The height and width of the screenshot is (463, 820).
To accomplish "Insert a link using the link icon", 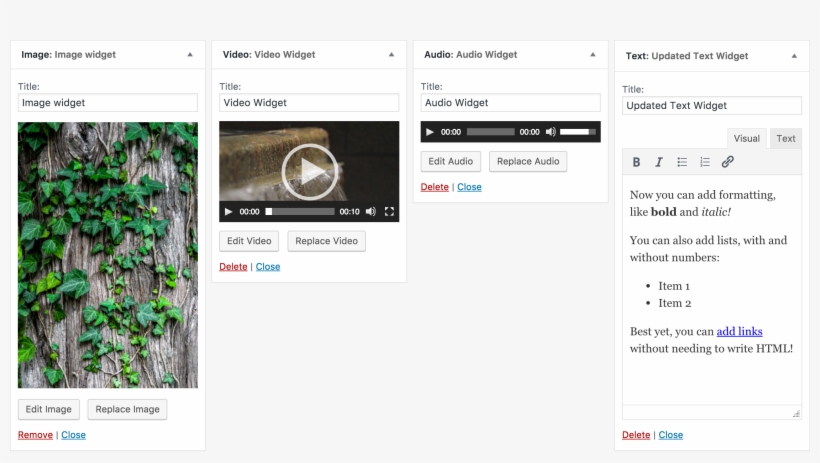I will tap(728, 162).
